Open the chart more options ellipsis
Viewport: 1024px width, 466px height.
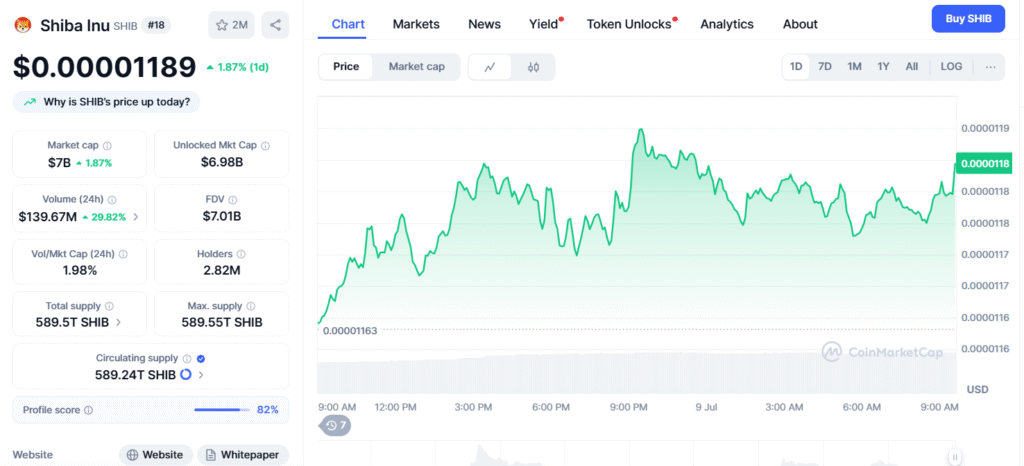(x=991, y=67)
